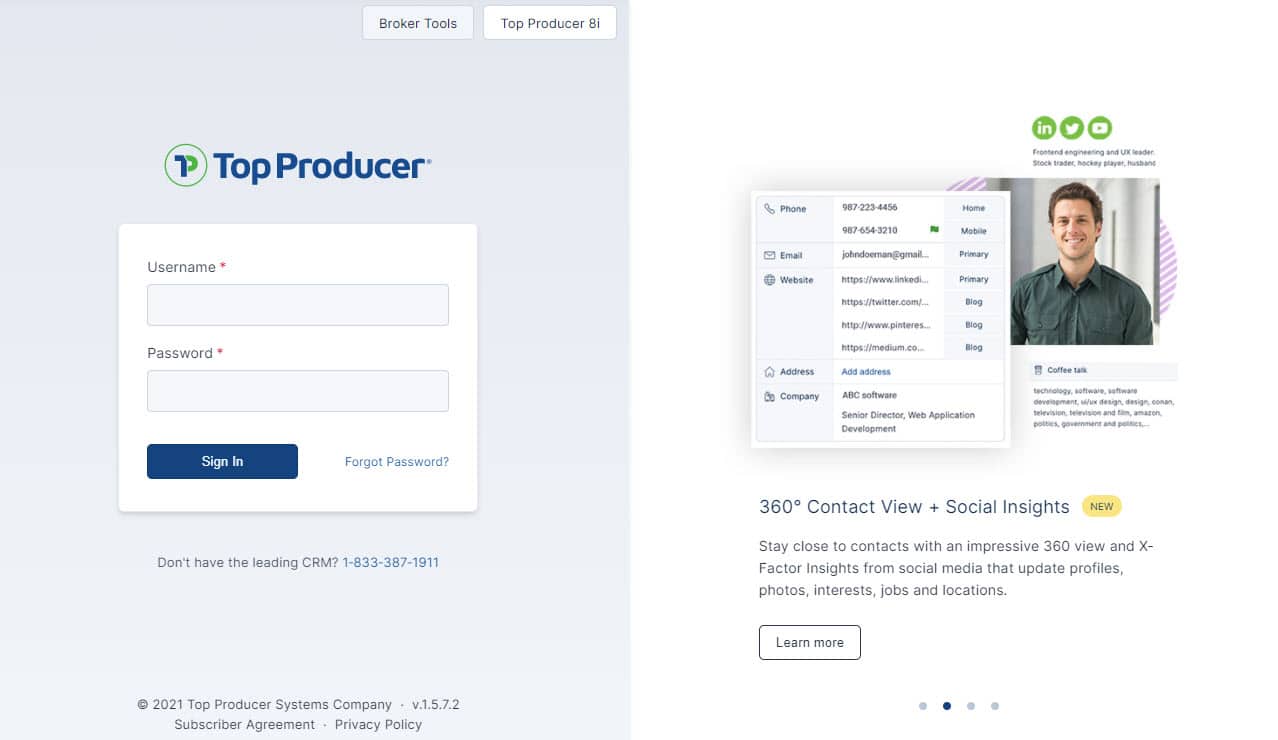
Task: Click the email envelope icon in contact card
Action: pos(769,255)
